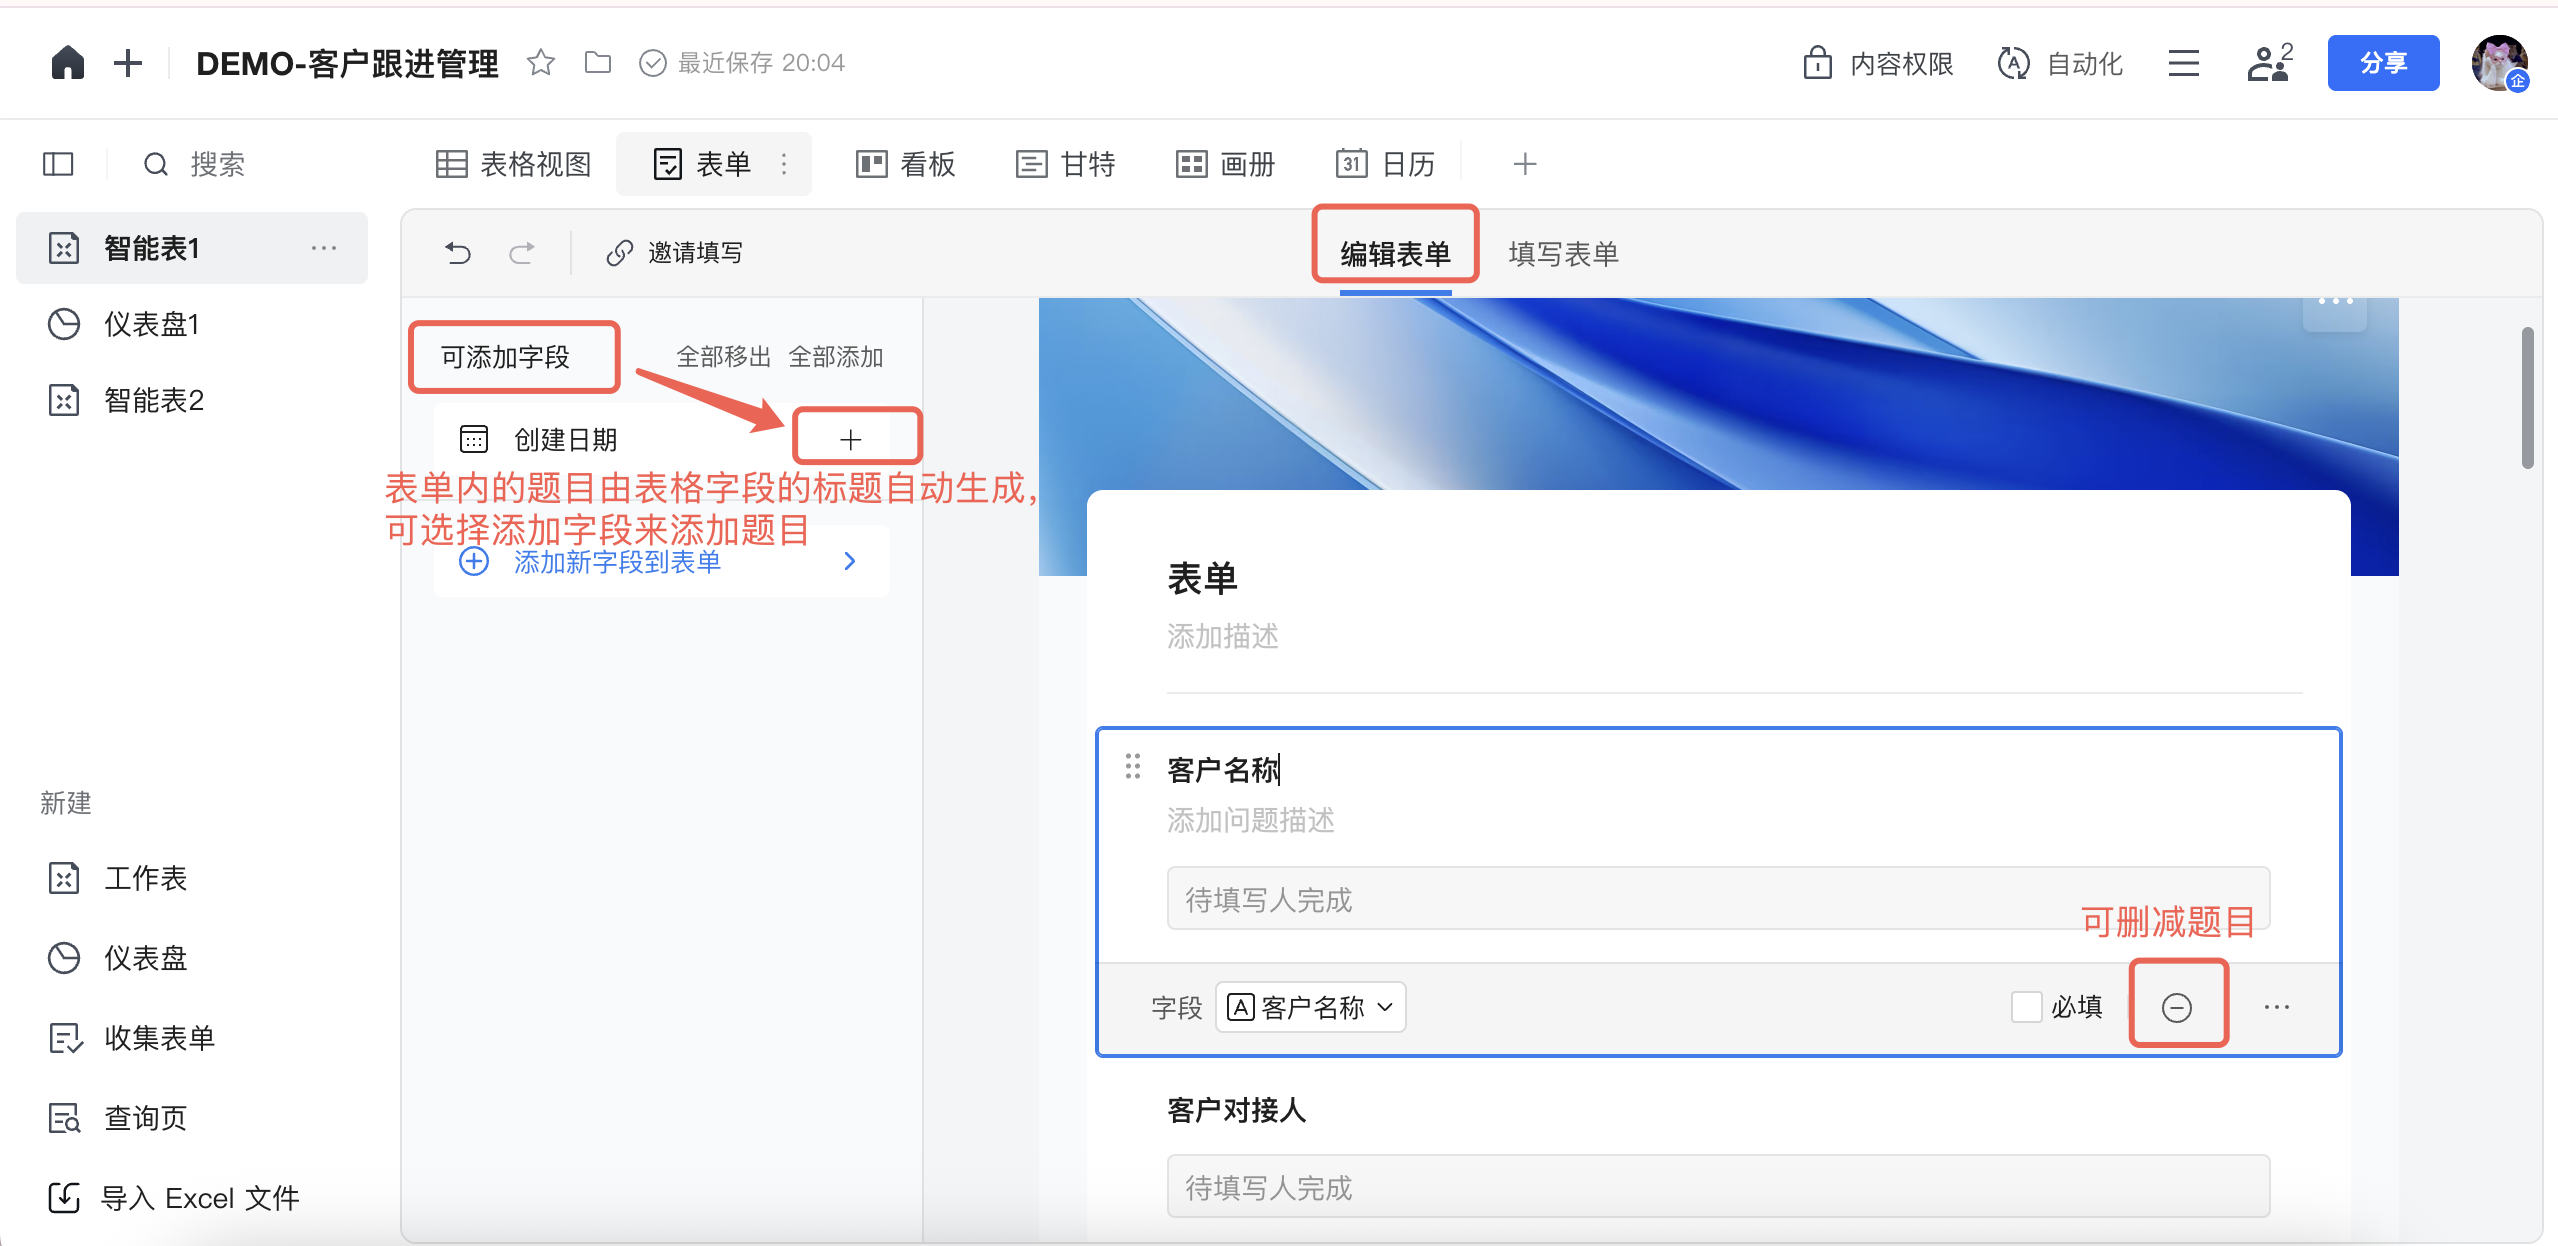Switch to 填写表单 tab
2558x1246 pixels.
click(x=1563, y=254)
